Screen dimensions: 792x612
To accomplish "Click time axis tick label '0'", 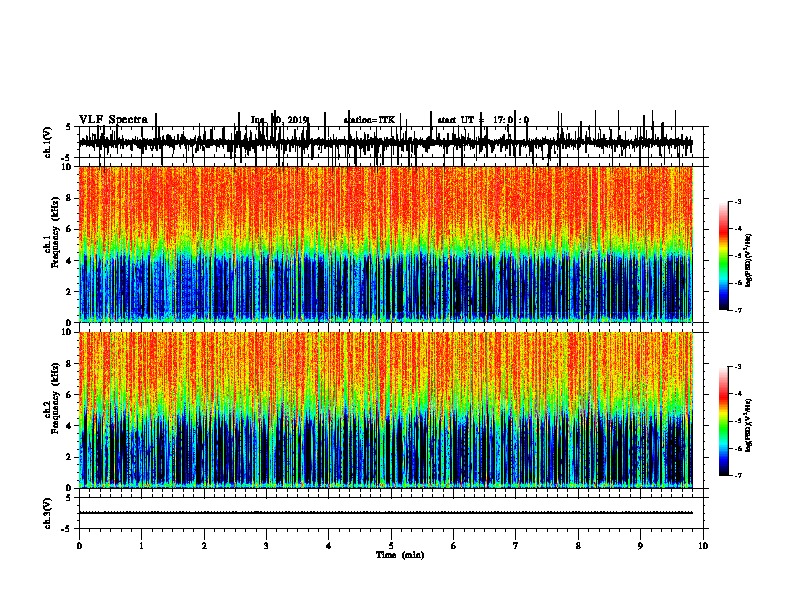I will [79, 546].
